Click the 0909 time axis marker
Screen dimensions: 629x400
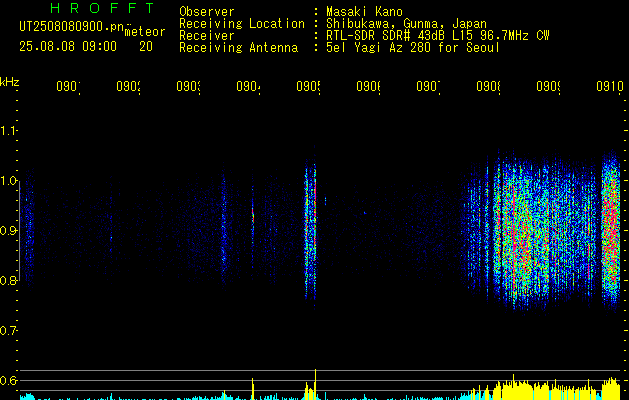[548, 86]
